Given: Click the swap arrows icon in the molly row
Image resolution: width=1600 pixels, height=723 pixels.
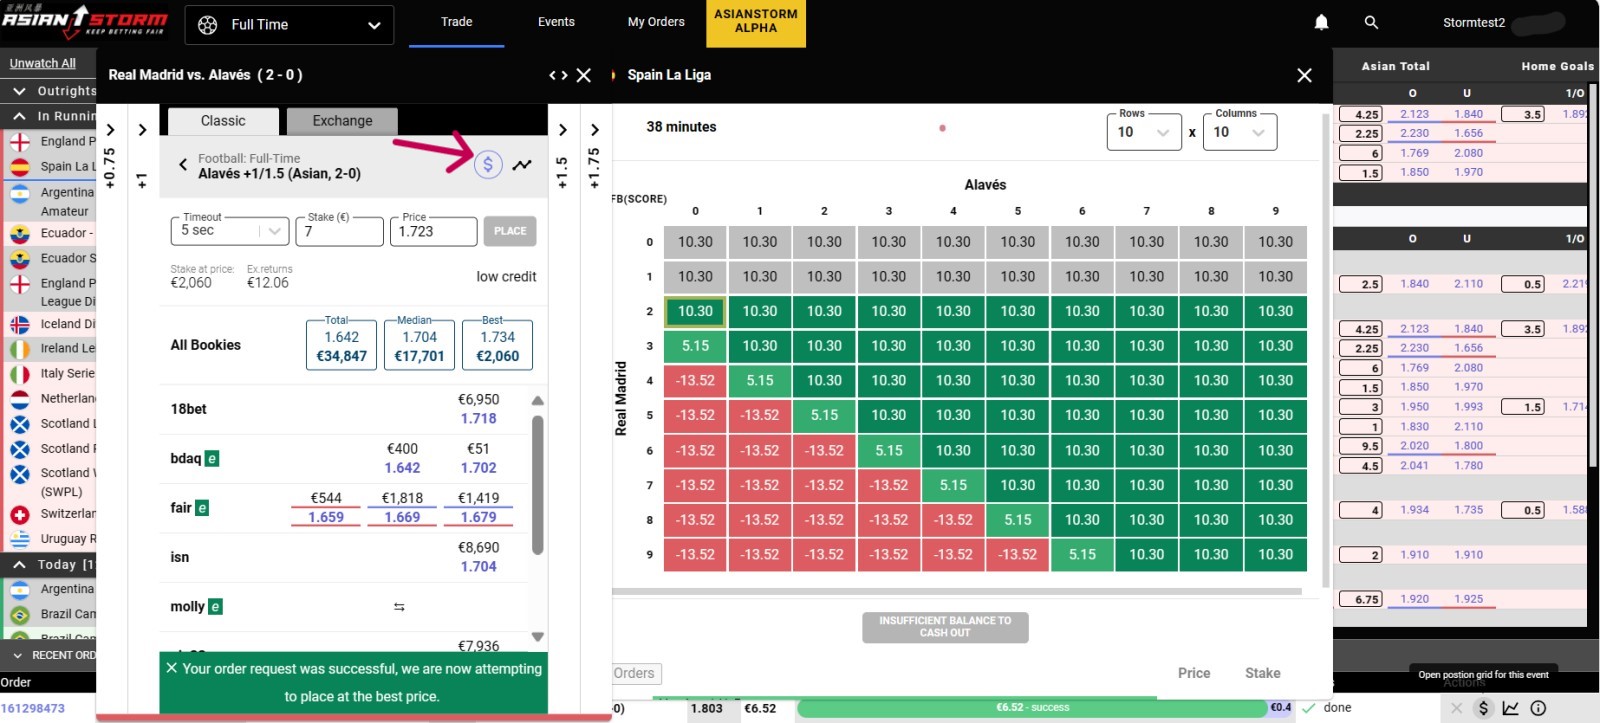Looking at the screenshot, I should pos(399,607).
